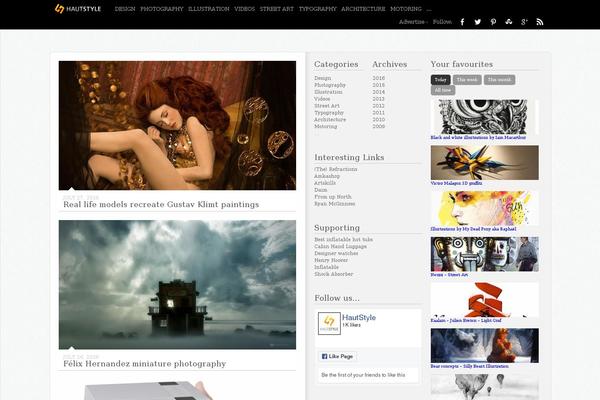
Task: Open the Street Art item in top navigation
Action: (x=277, y=9)
